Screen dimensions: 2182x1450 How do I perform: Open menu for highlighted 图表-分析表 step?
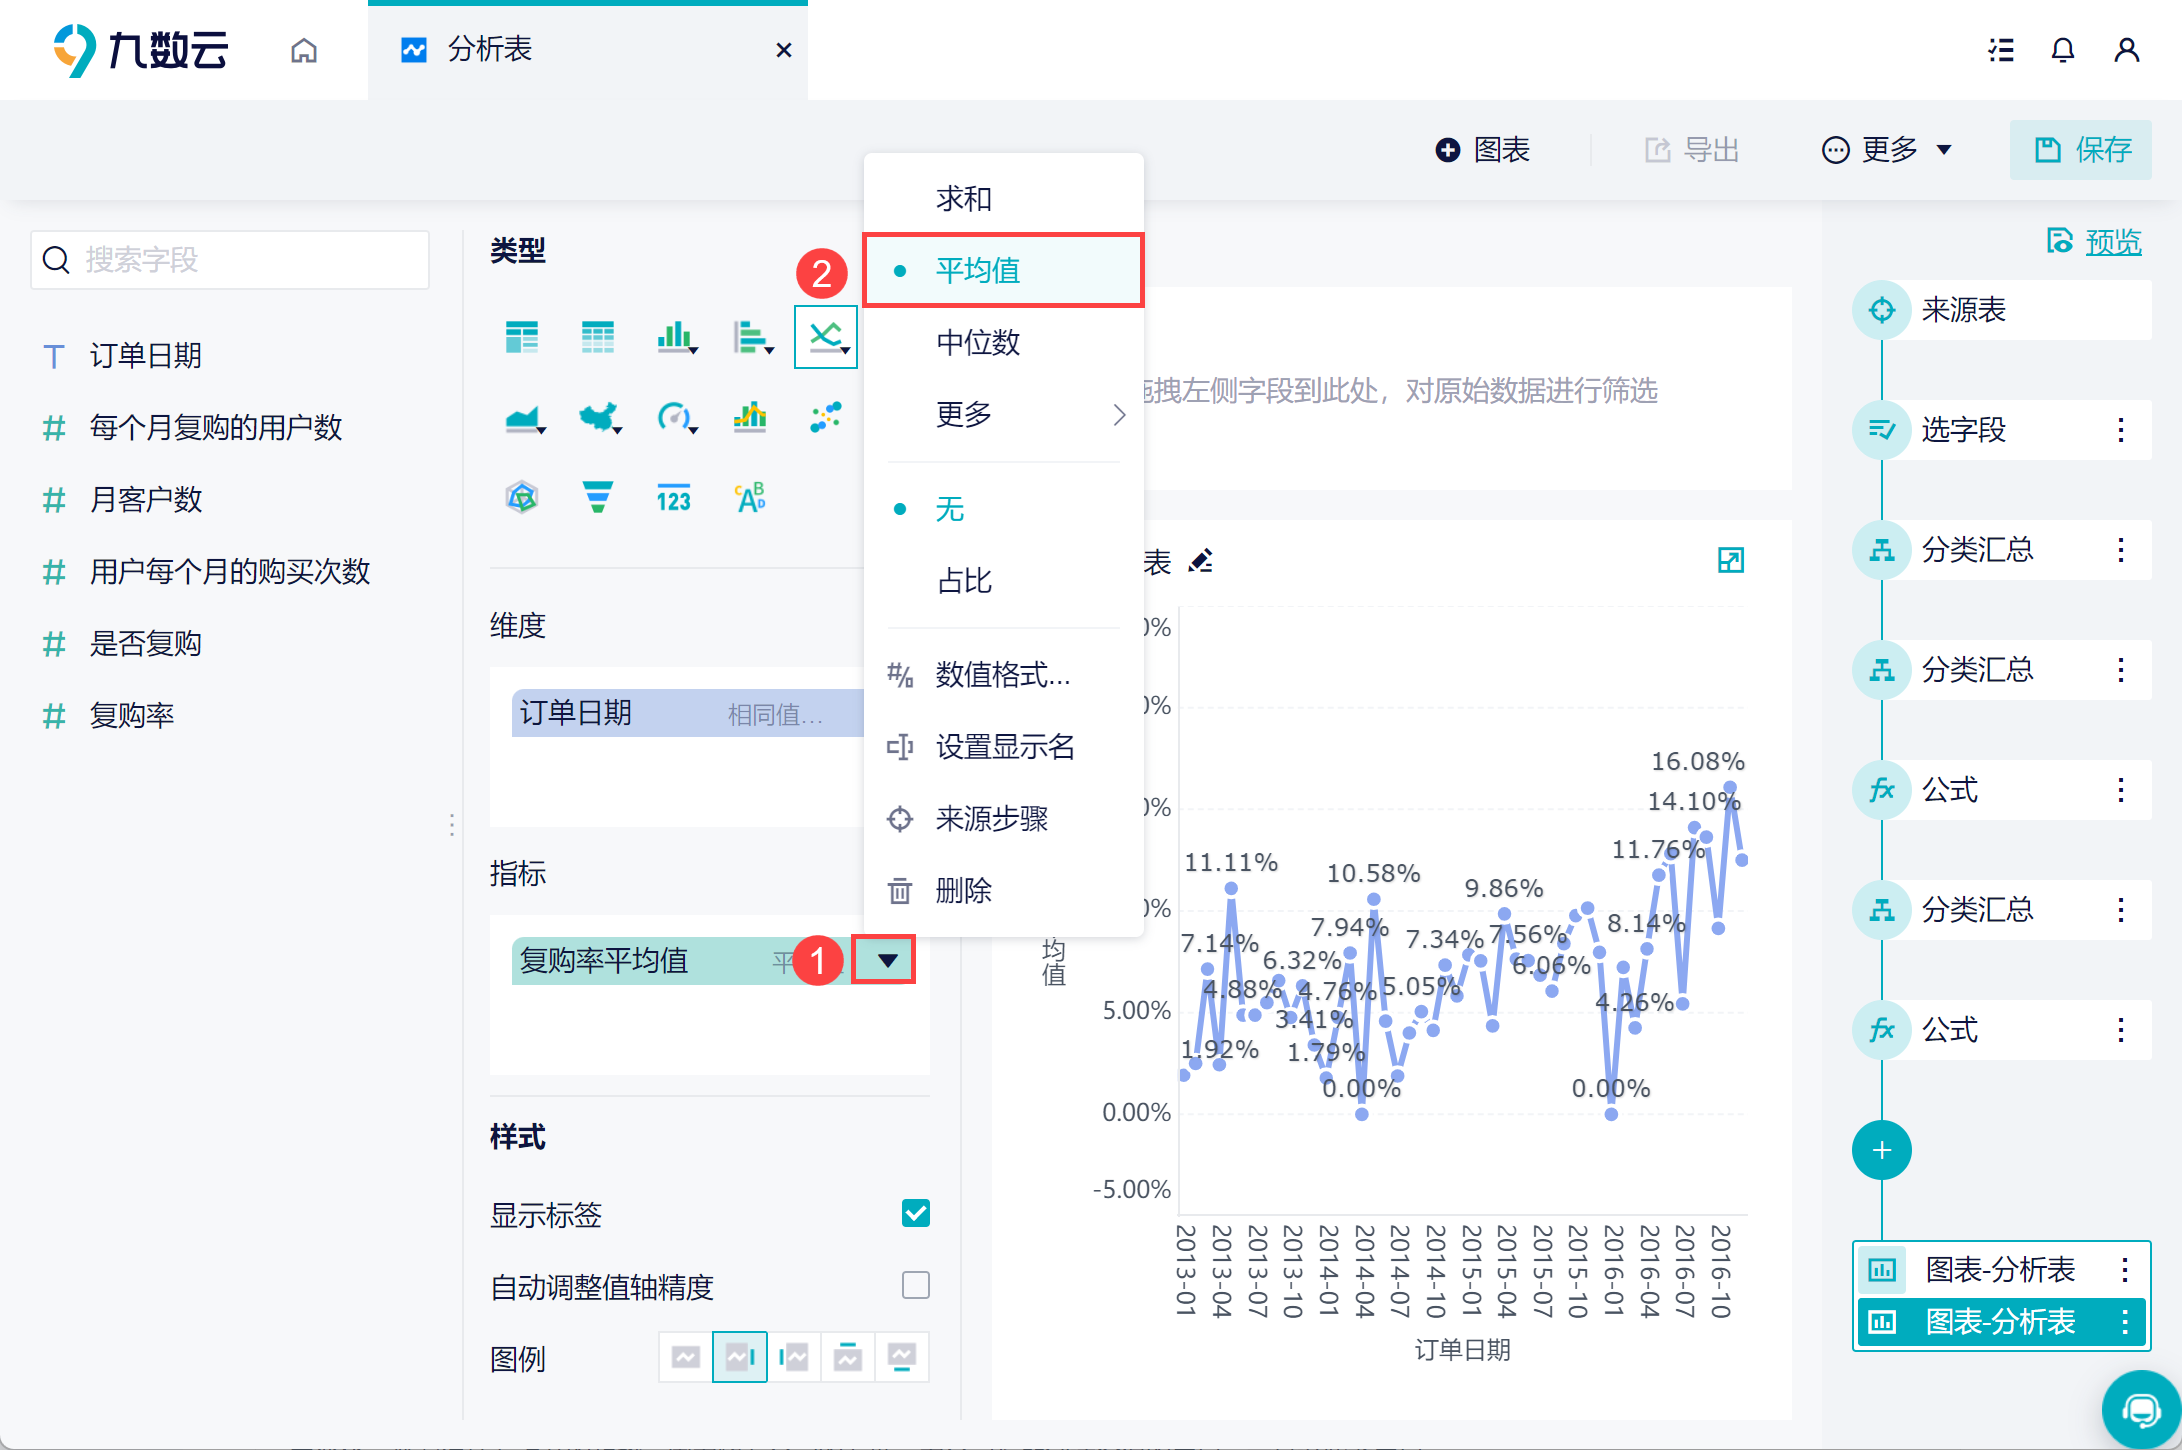click(2125, 1322)
